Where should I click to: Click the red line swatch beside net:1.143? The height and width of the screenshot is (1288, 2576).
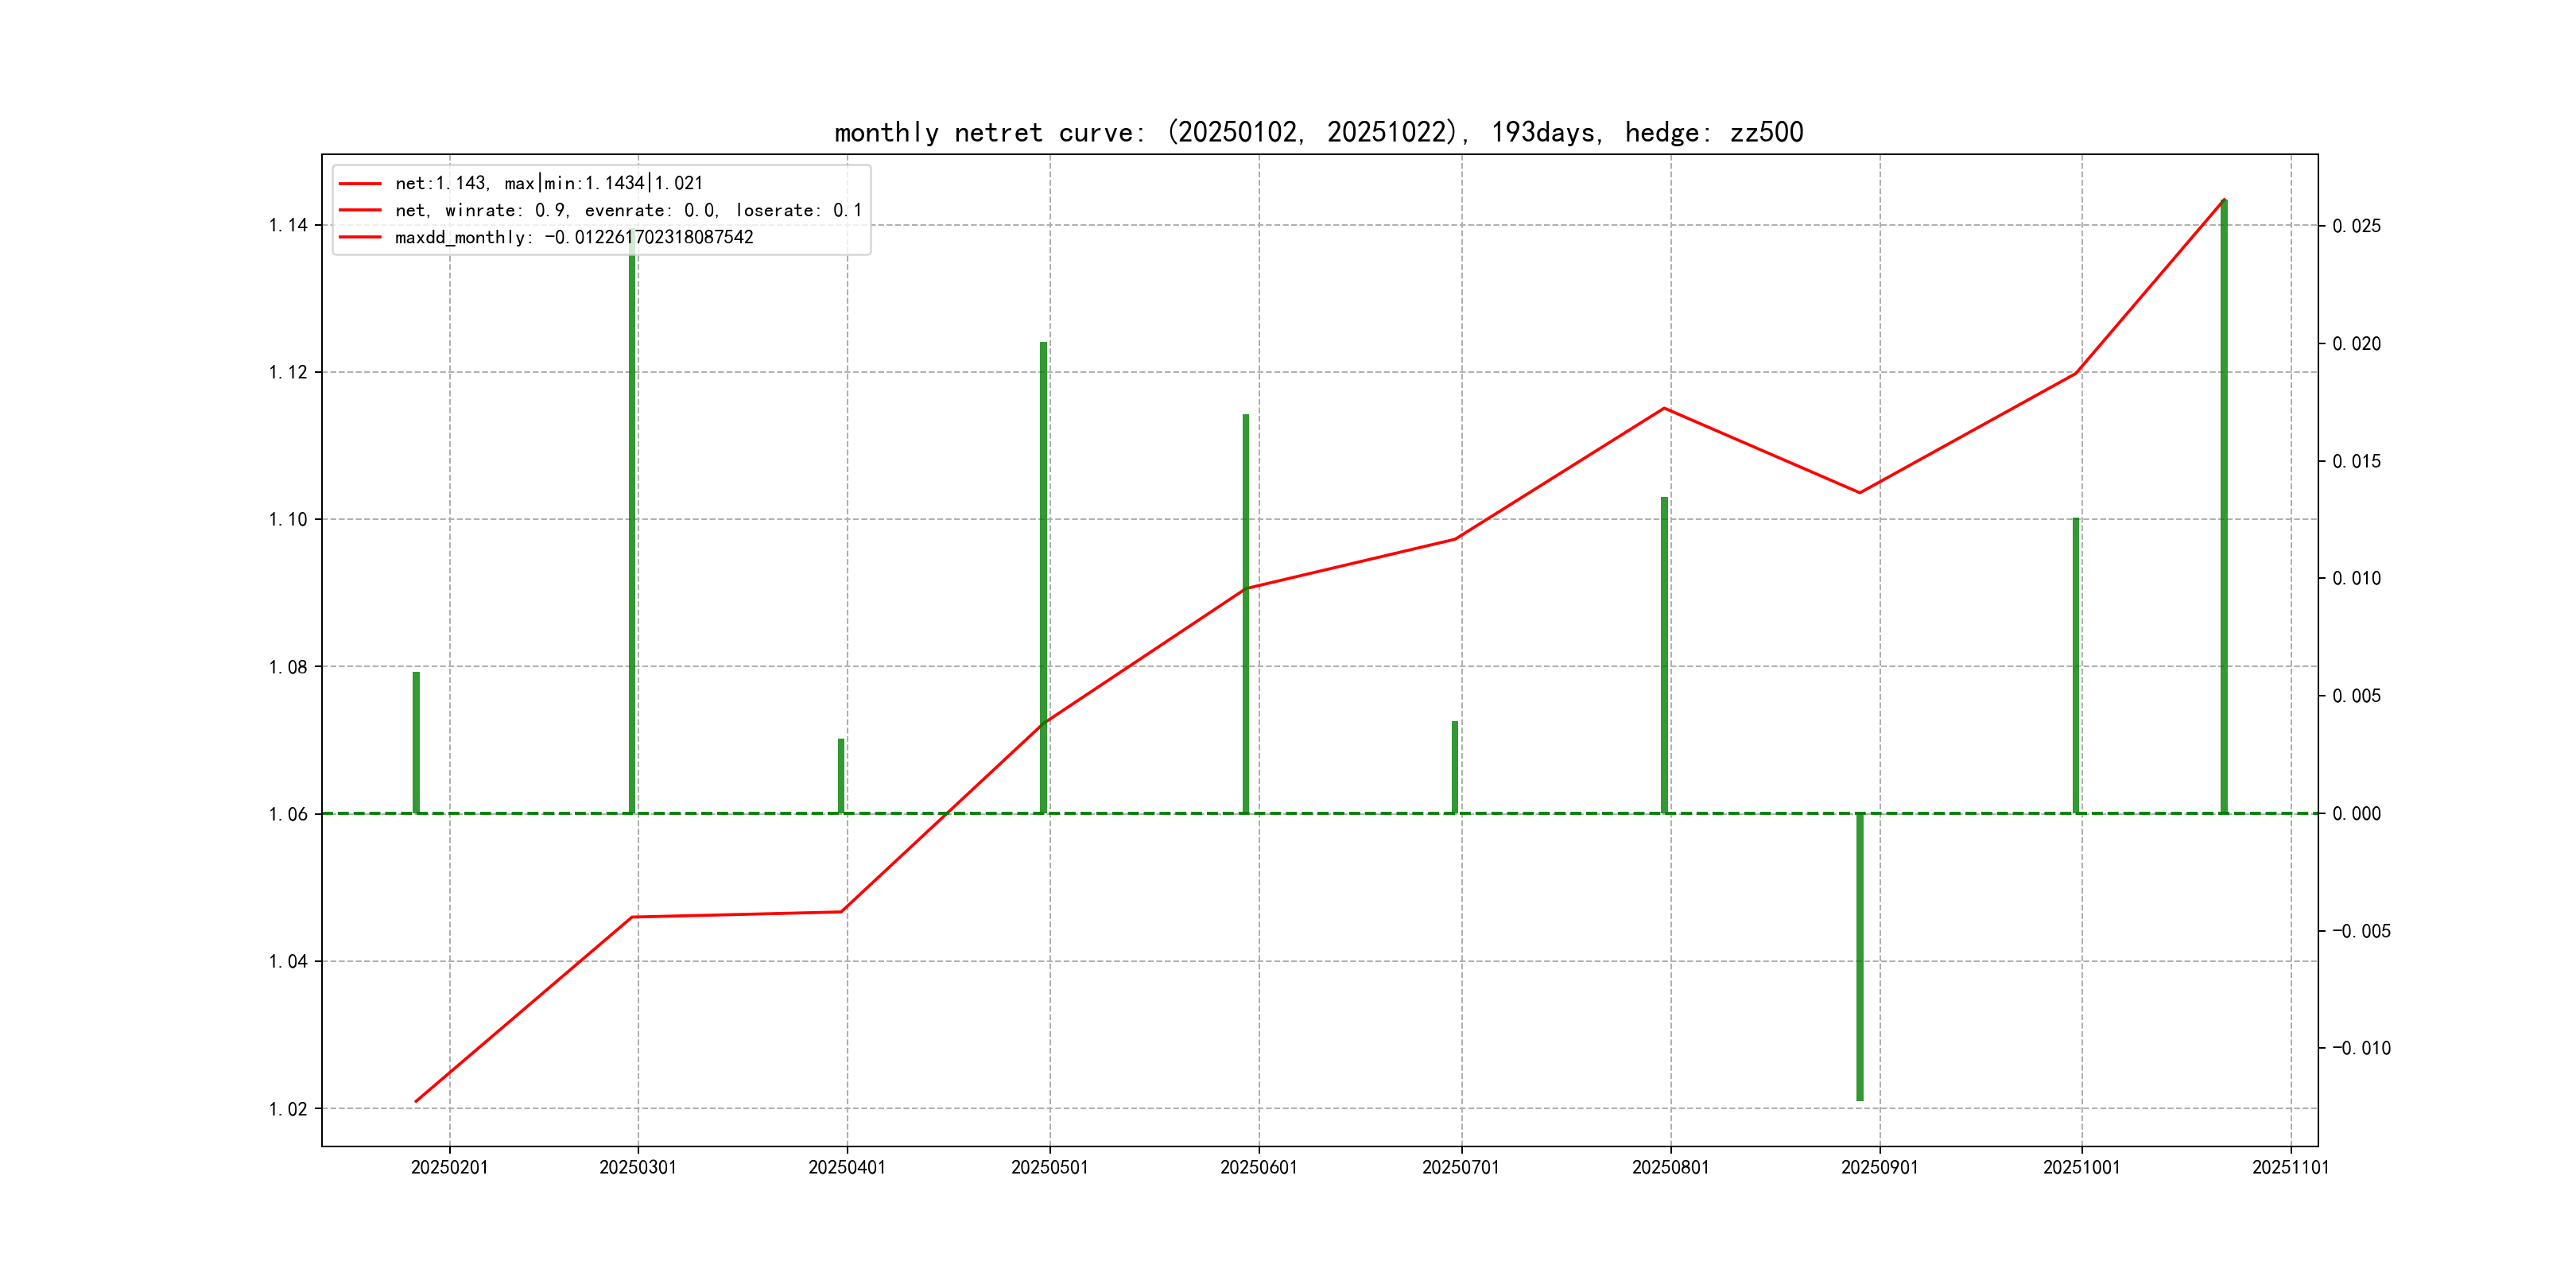coord(360,183)
